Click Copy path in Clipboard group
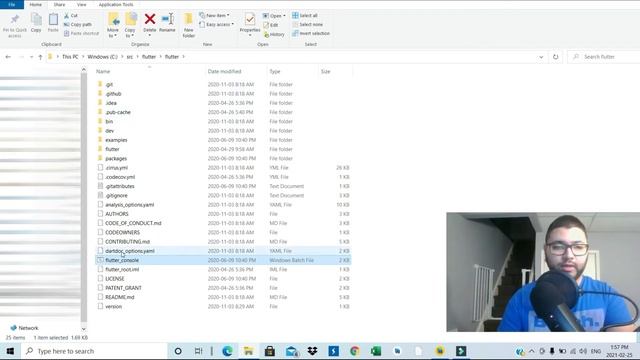Screen dimensions: 640x360 point(78,24)
